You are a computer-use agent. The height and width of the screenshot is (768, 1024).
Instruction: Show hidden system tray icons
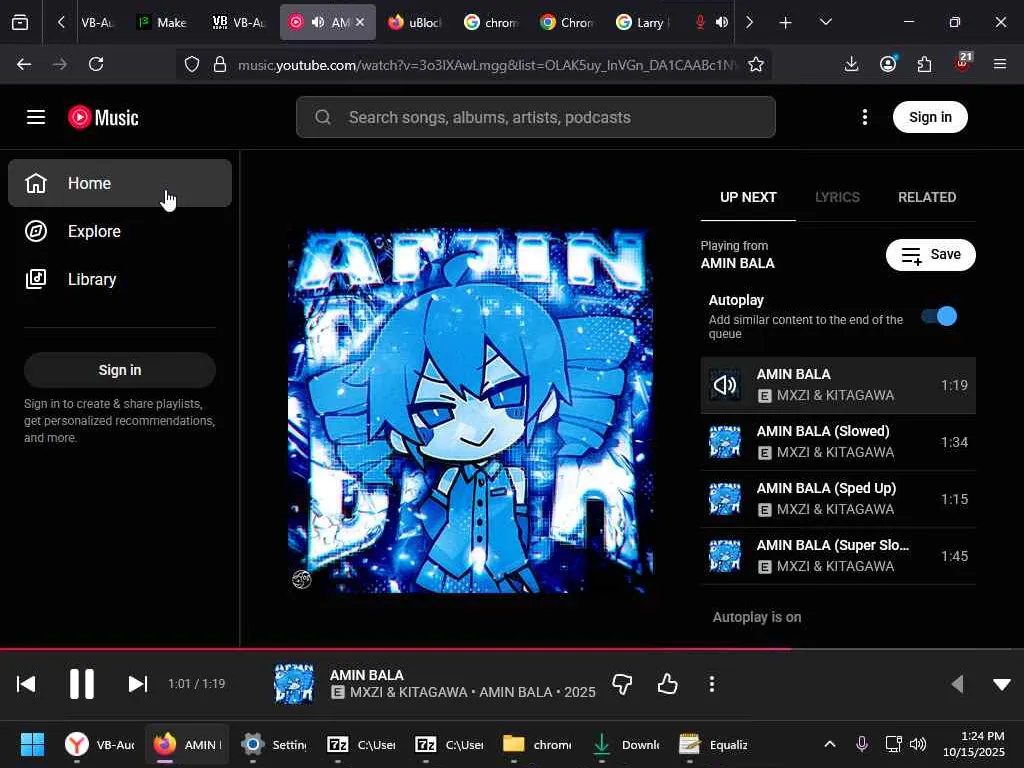829,744
